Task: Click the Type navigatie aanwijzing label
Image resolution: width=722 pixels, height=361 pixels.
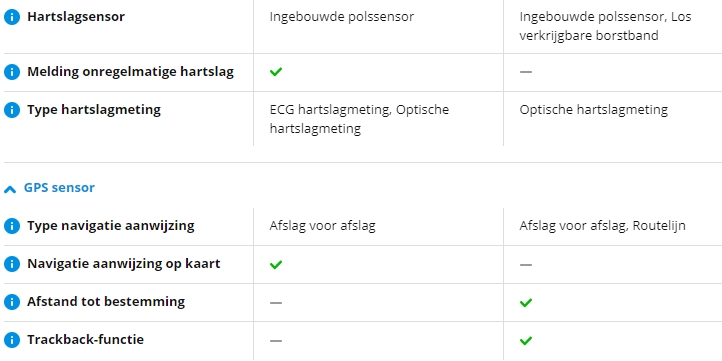Action: tap(111, 226)
